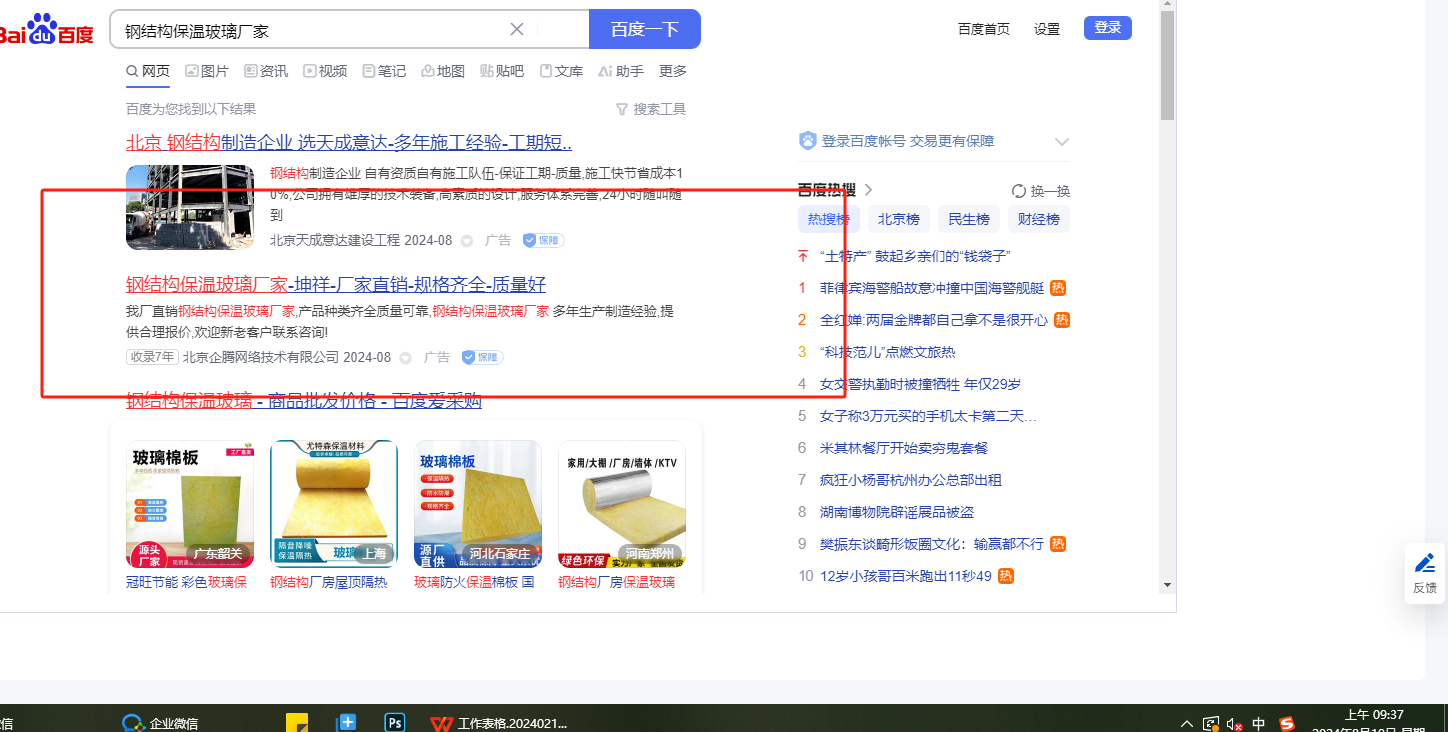Click the 登录 button
Image resolution: width=1448 pixels, height=732 pixels.
click(x=1108, y=28)
